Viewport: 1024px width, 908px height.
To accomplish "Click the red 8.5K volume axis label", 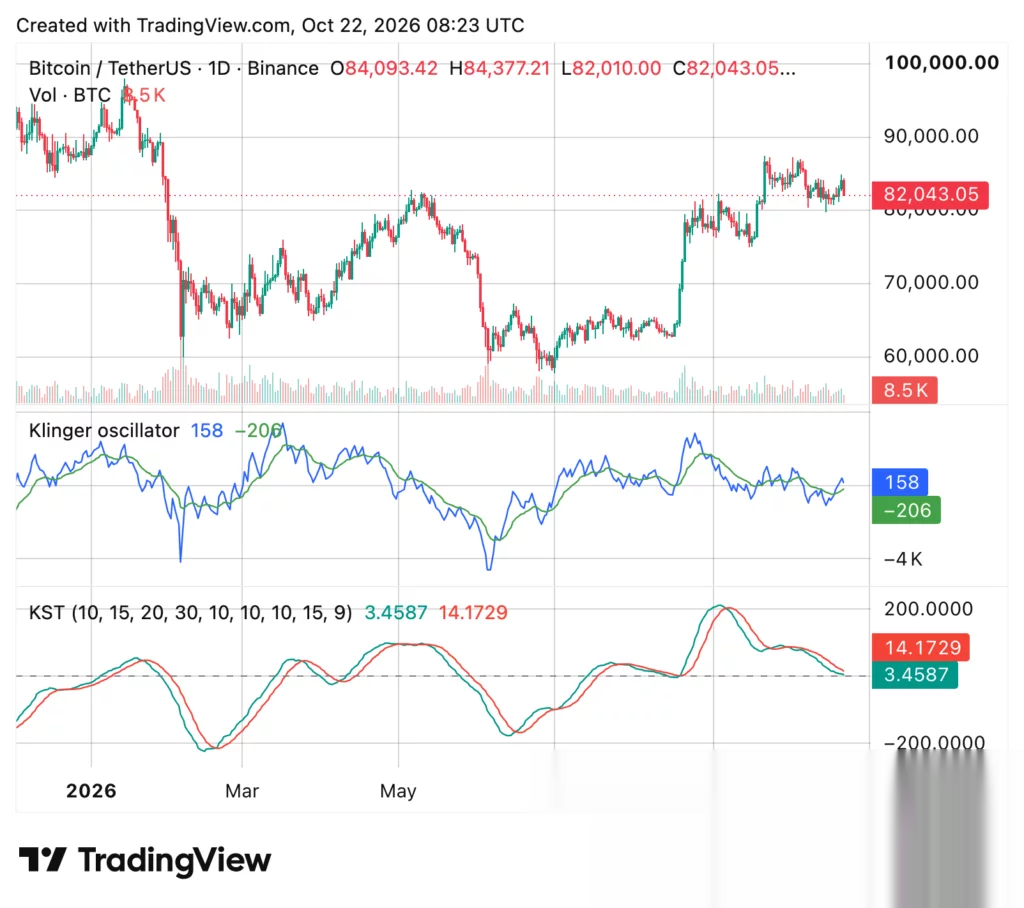I will click(904, 390).
